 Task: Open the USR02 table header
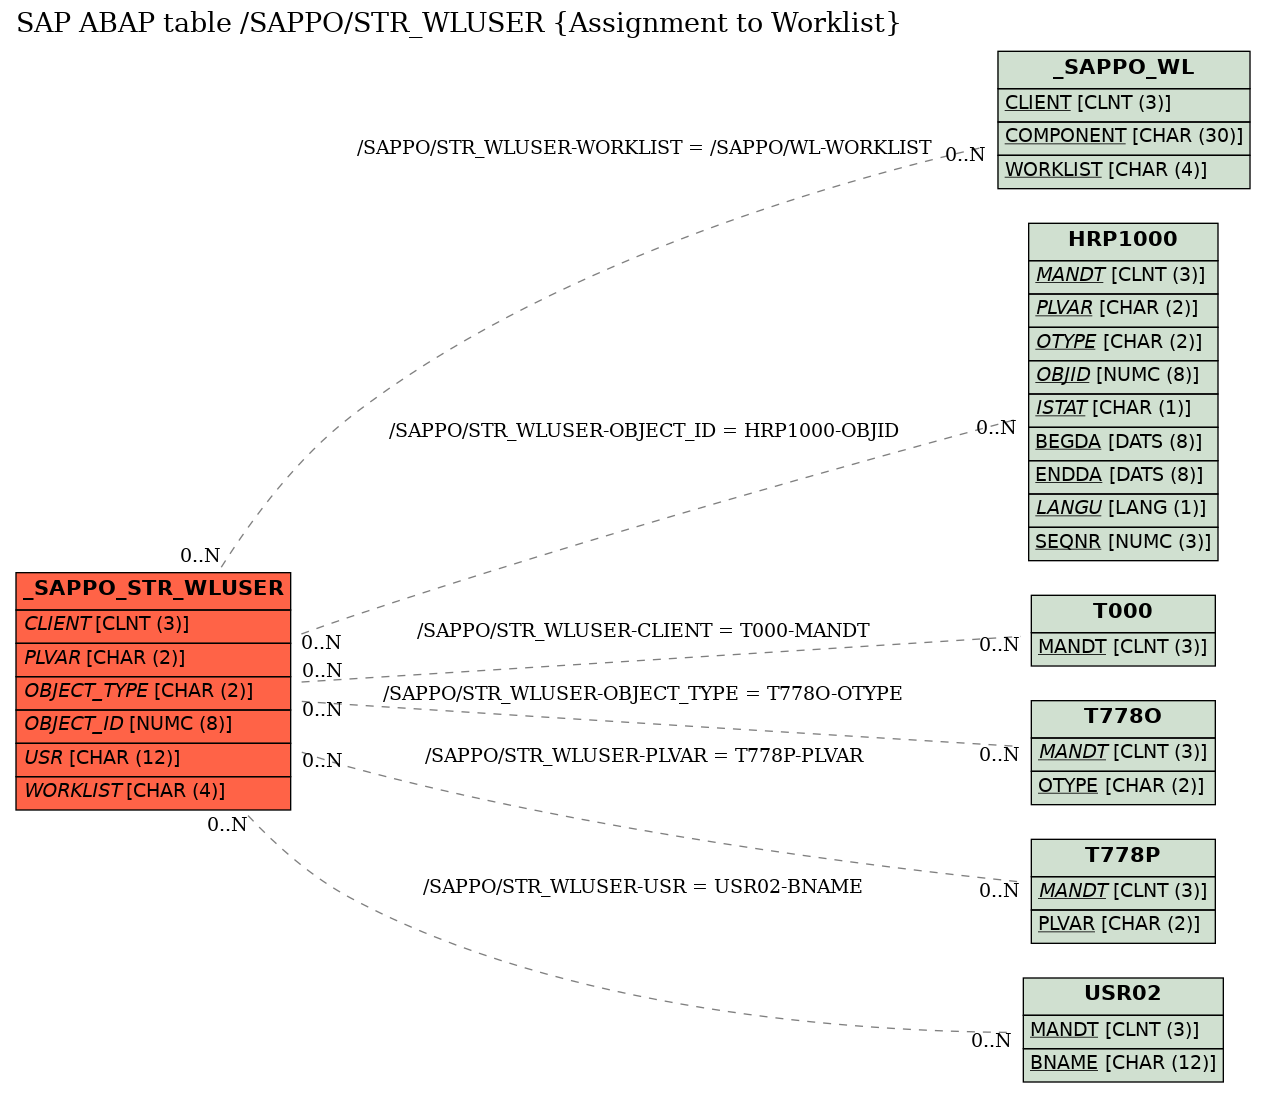1123,995
